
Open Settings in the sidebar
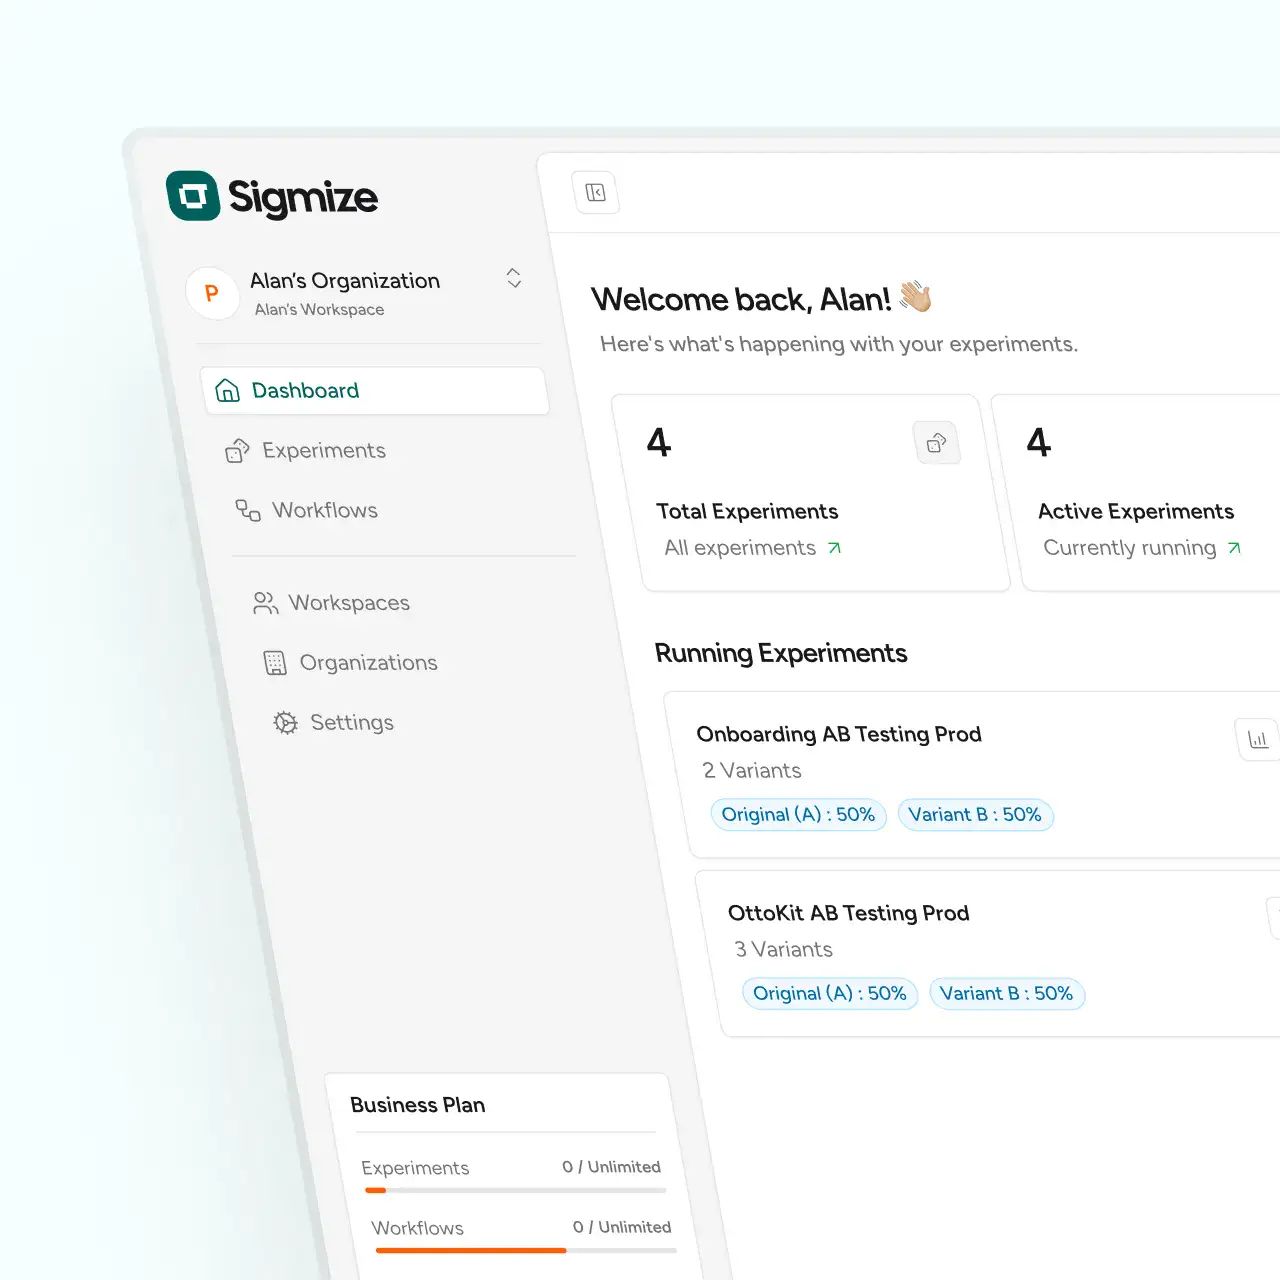[352, 722]
